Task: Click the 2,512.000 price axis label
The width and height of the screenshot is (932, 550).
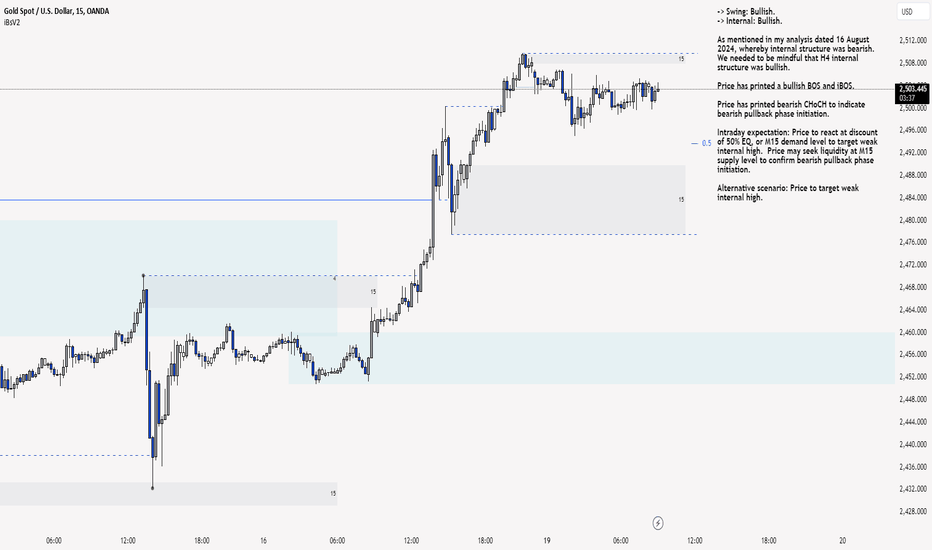Action: point(913,40)
